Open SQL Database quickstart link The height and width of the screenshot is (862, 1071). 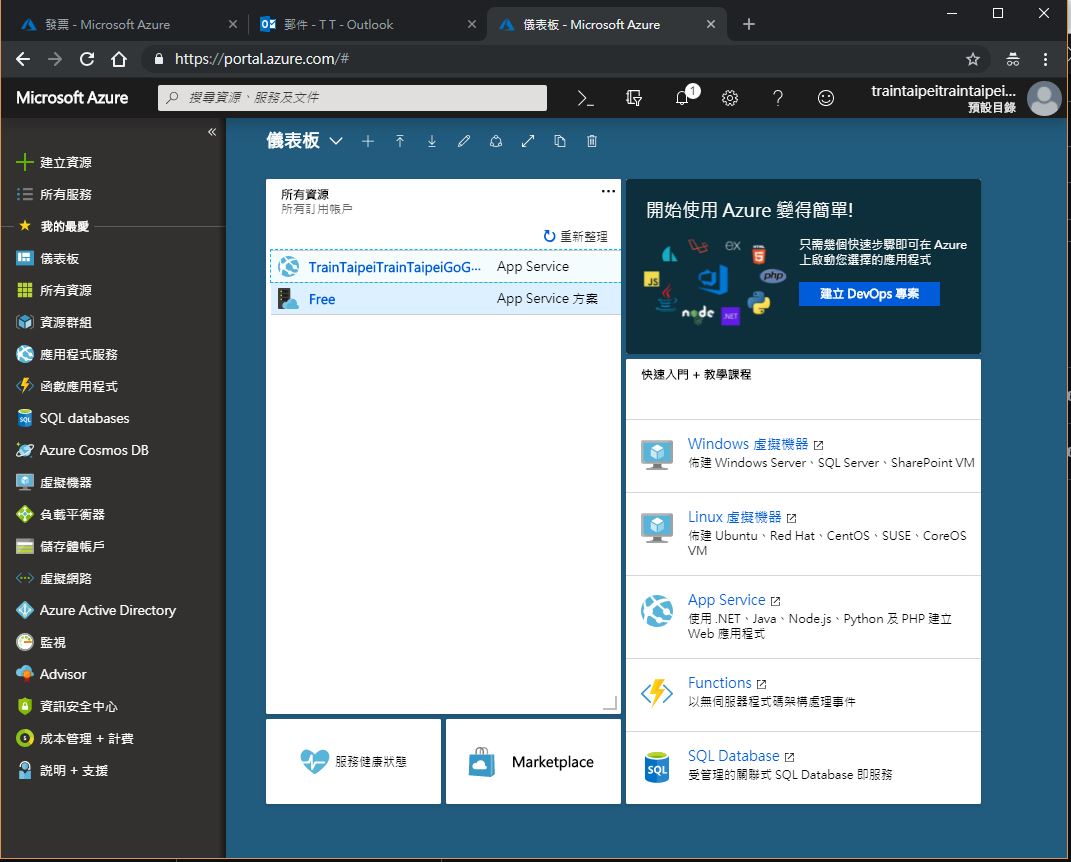click(733, 756)
